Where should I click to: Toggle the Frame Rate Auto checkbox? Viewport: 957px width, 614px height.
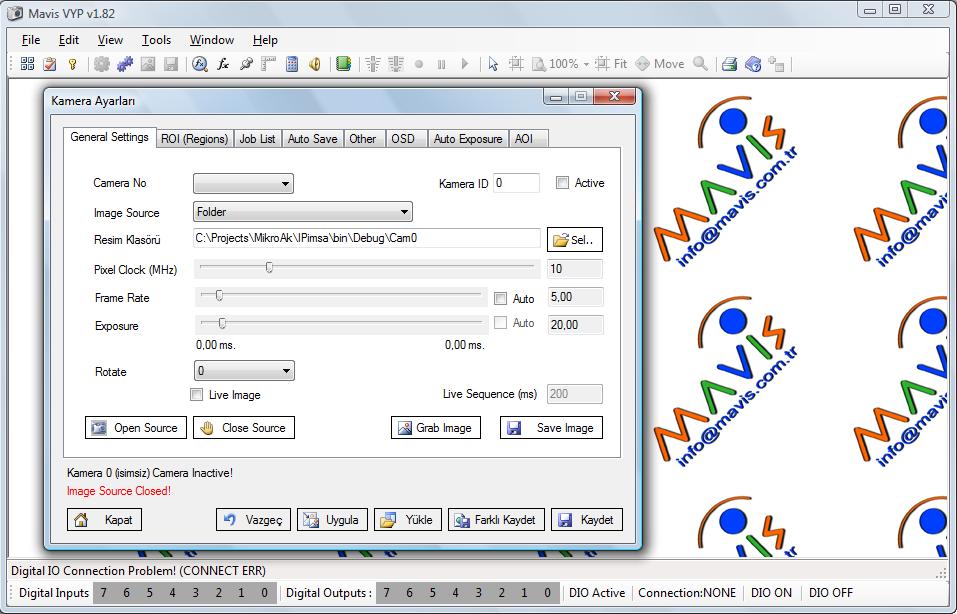point(500,298)
